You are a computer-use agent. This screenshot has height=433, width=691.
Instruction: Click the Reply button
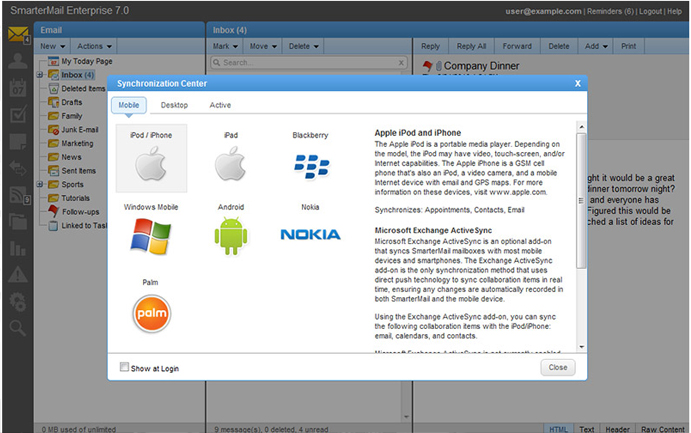(x=431, y=46)
